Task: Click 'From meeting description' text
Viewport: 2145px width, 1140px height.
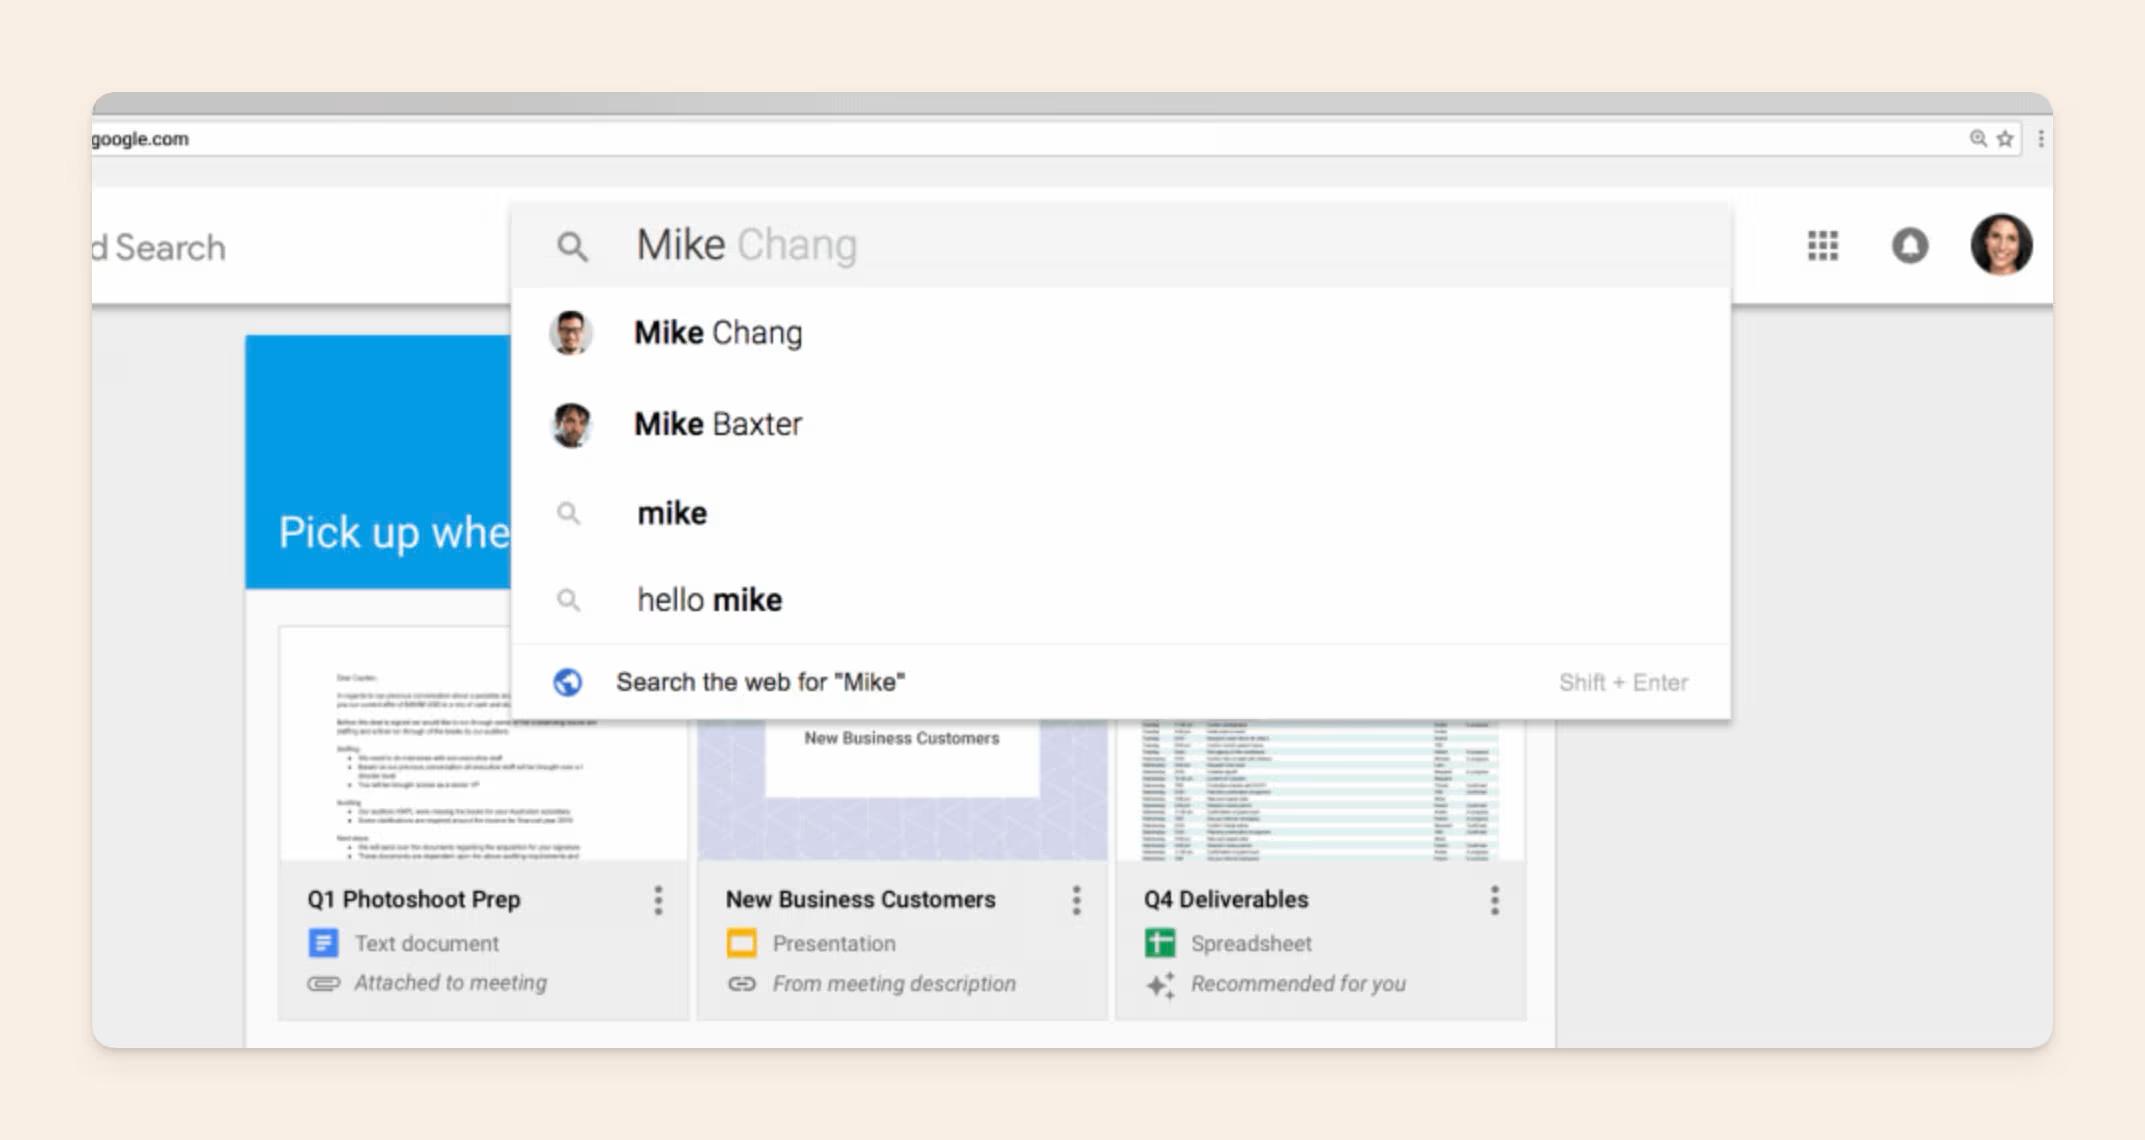Action: coord(894,984)
